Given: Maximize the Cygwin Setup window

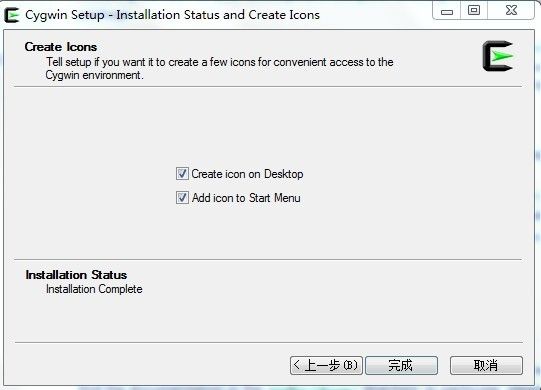Looking at the screenshot, I should click(x=474, y=10).
